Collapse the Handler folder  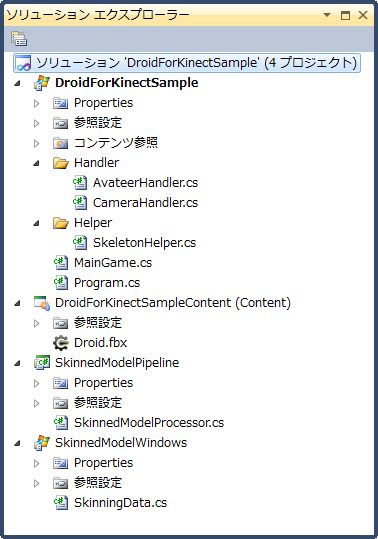coord(36,163)
